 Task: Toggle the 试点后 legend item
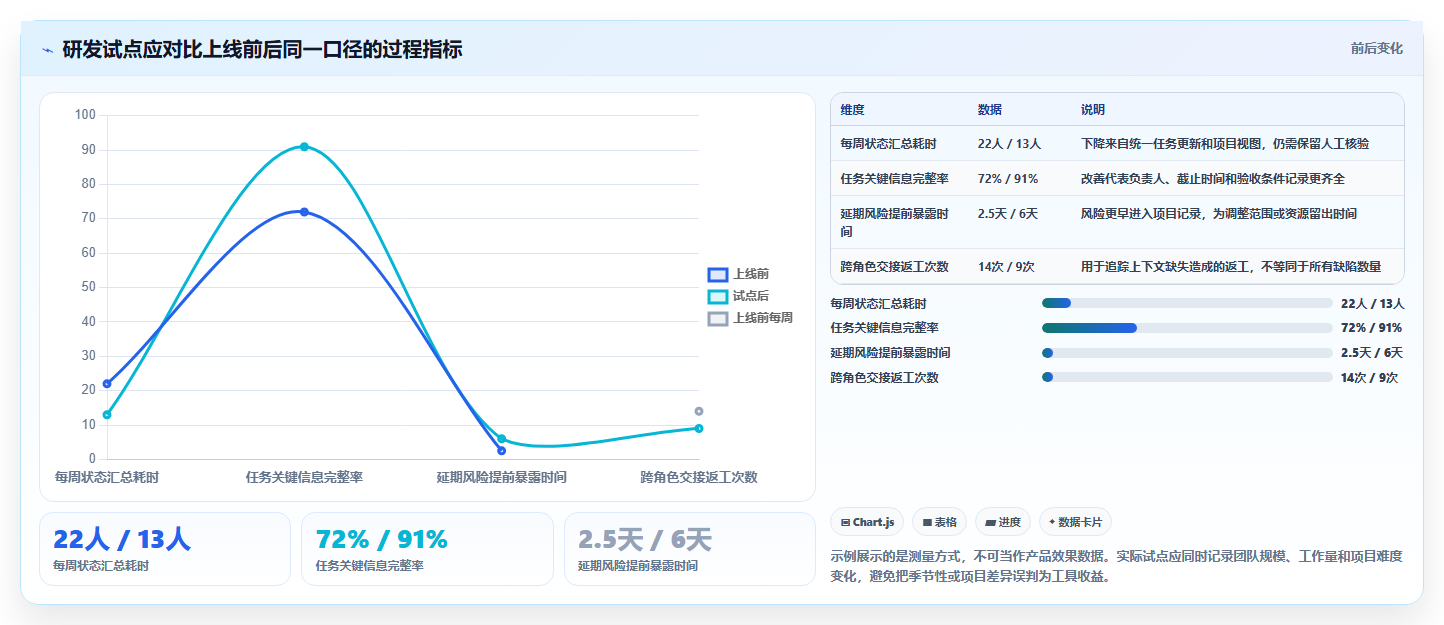point(738,296)
